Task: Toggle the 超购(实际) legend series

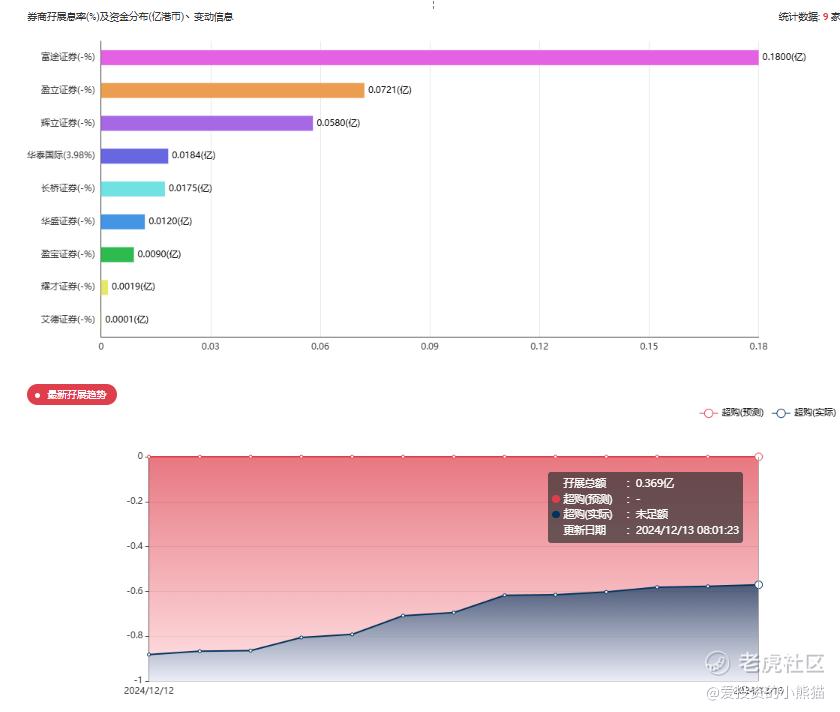Action: click(804, 413)
